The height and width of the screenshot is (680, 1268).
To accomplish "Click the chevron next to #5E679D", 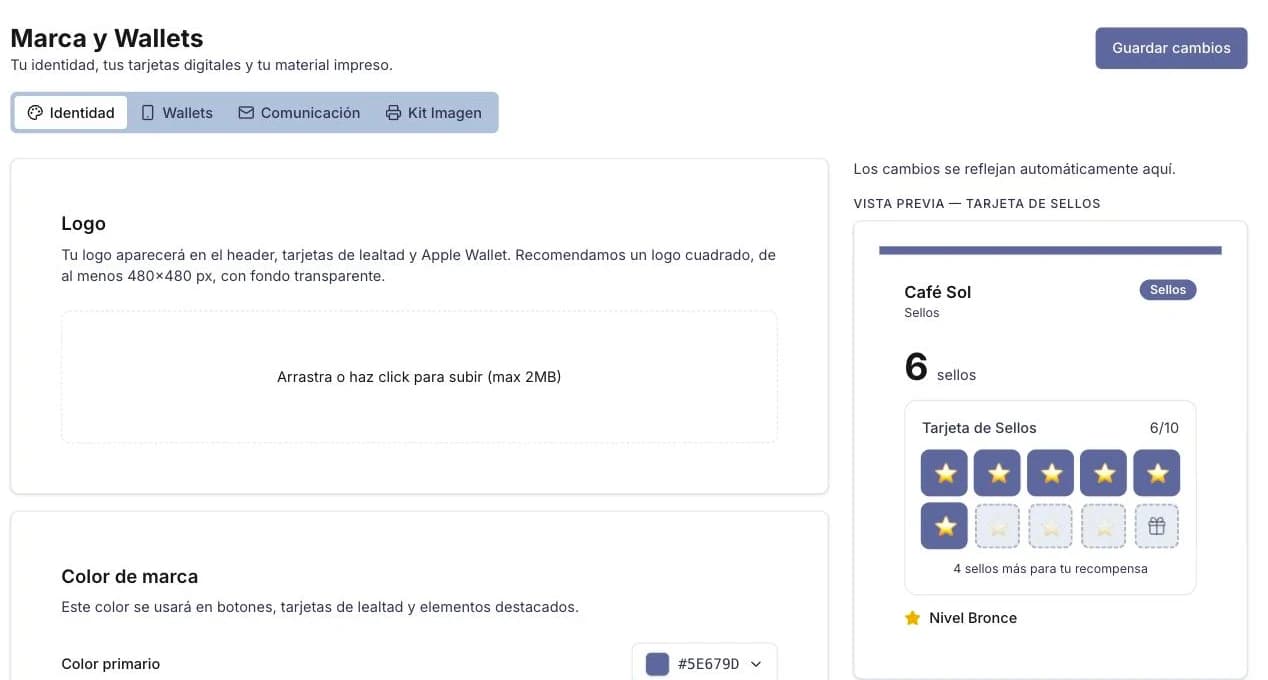I will click(x=756, y=664).
